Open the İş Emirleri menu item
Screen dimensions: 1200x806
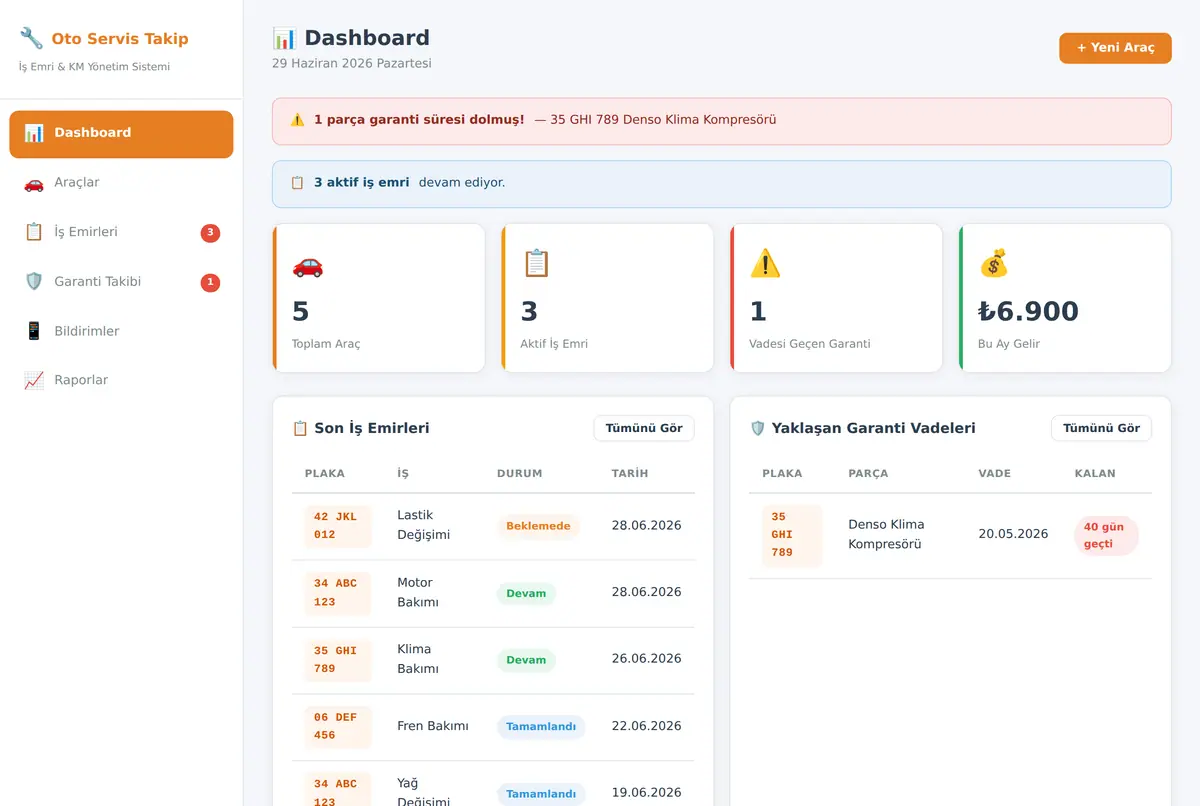[x=121, y=232]
